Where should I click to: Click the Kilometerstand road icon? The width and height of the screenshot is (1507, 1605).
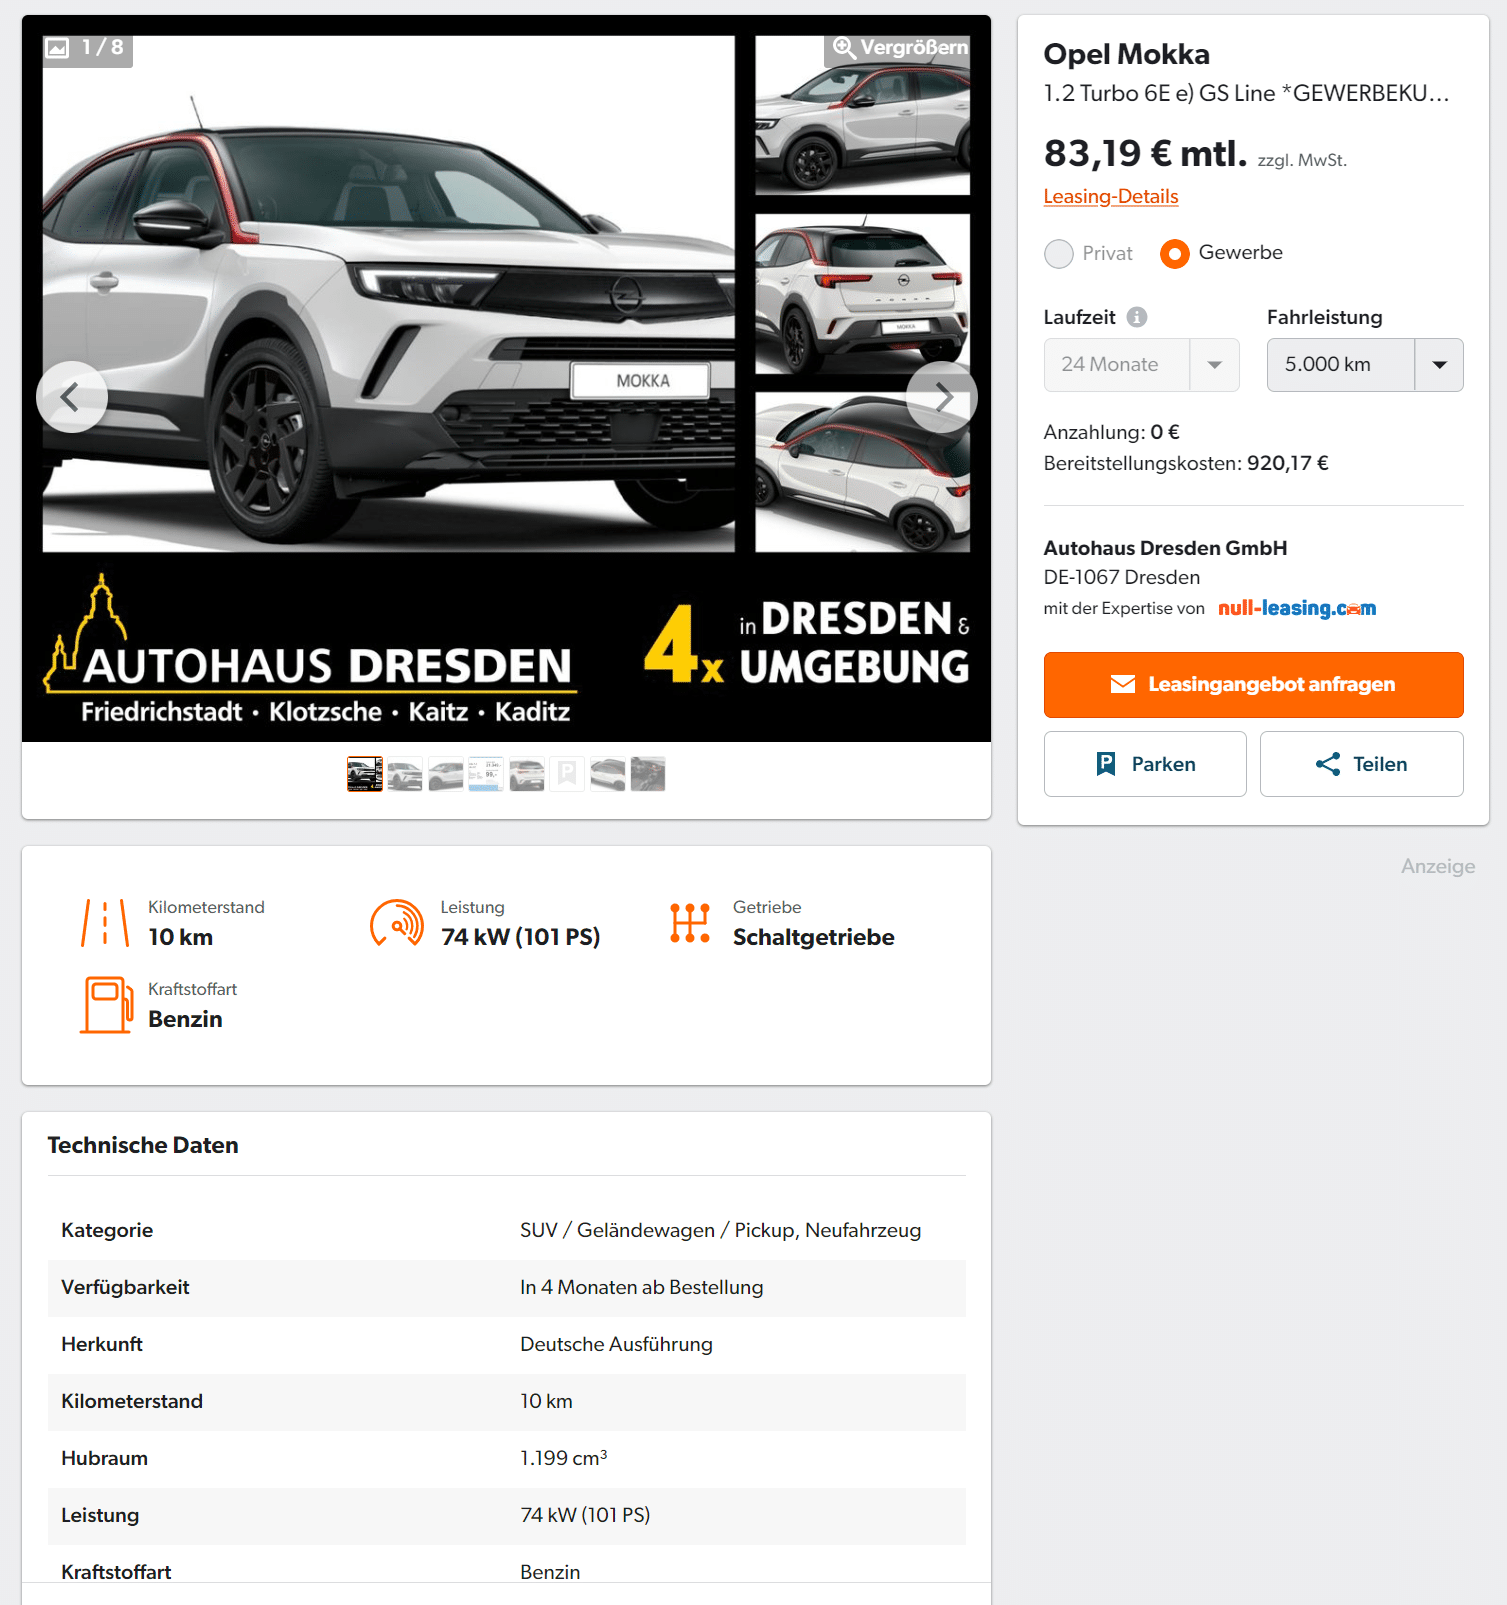(x=105, y=923)
